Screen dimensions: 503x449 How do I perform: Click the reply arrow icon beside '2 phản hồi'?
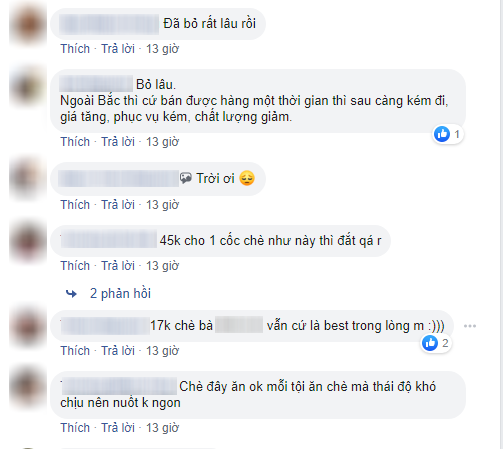tap(71, 294)
